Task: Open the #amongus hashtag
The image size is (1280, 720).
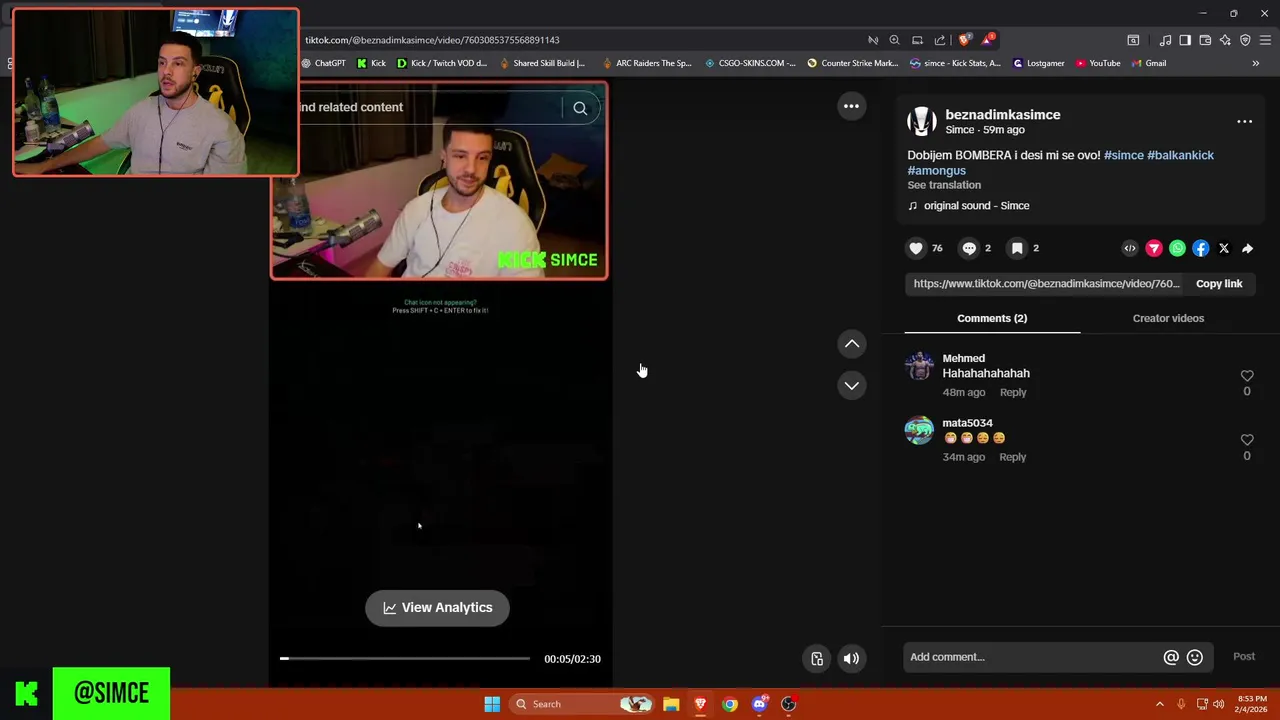Action: [937, 170]
